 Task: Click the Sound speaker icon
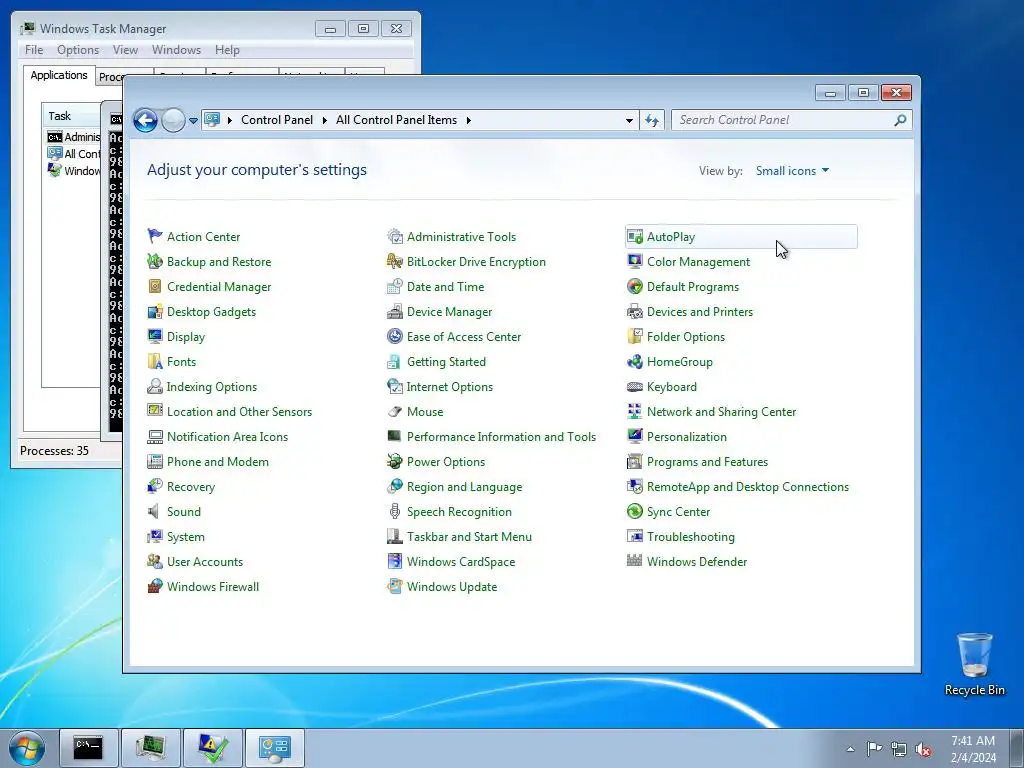pyautogui.click(x=155, y=511)
